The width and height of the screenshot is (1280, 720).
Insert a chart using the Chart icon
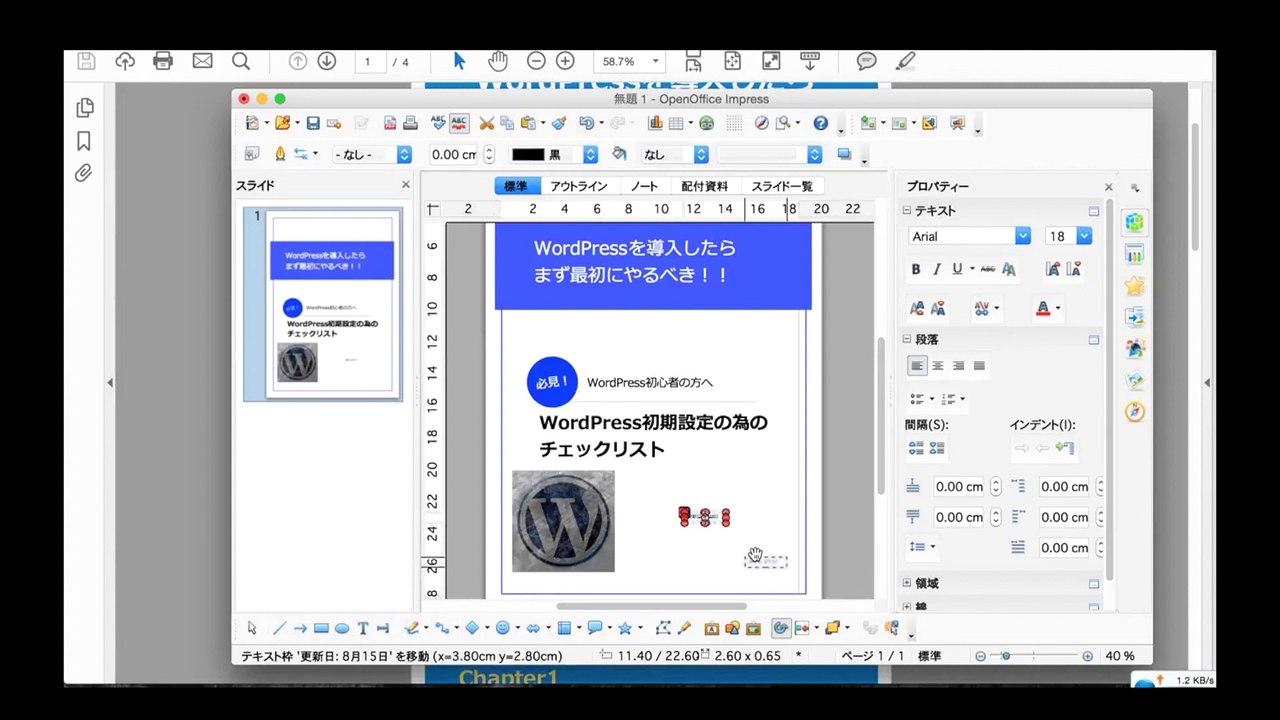click(x=656, y=123)
